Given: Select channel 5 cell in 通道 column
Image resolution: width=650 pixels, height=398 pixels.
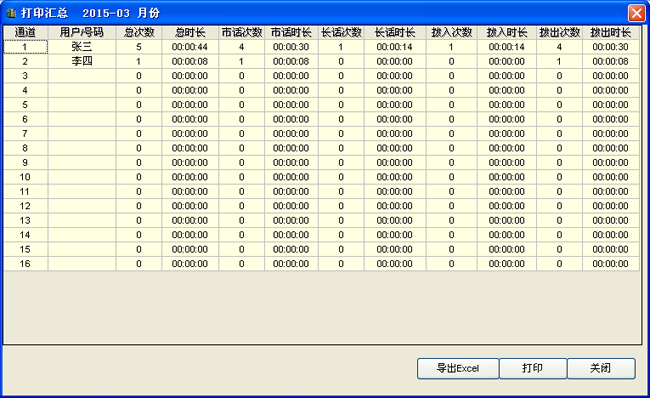Looking at the screenshot, I should pos(25,105).
